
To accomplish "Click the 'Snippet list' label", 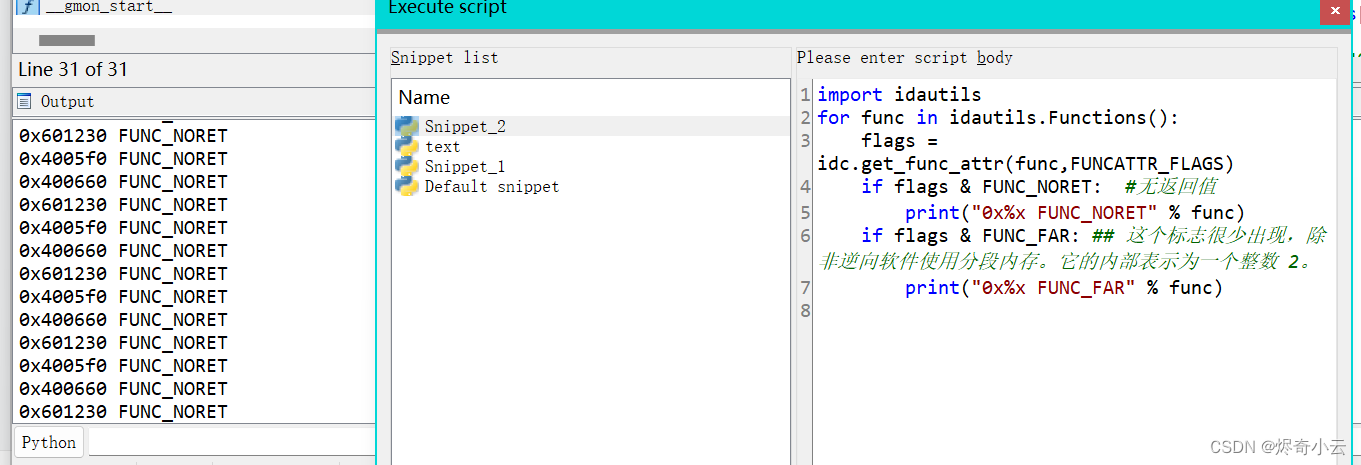I will pos(444,58).
